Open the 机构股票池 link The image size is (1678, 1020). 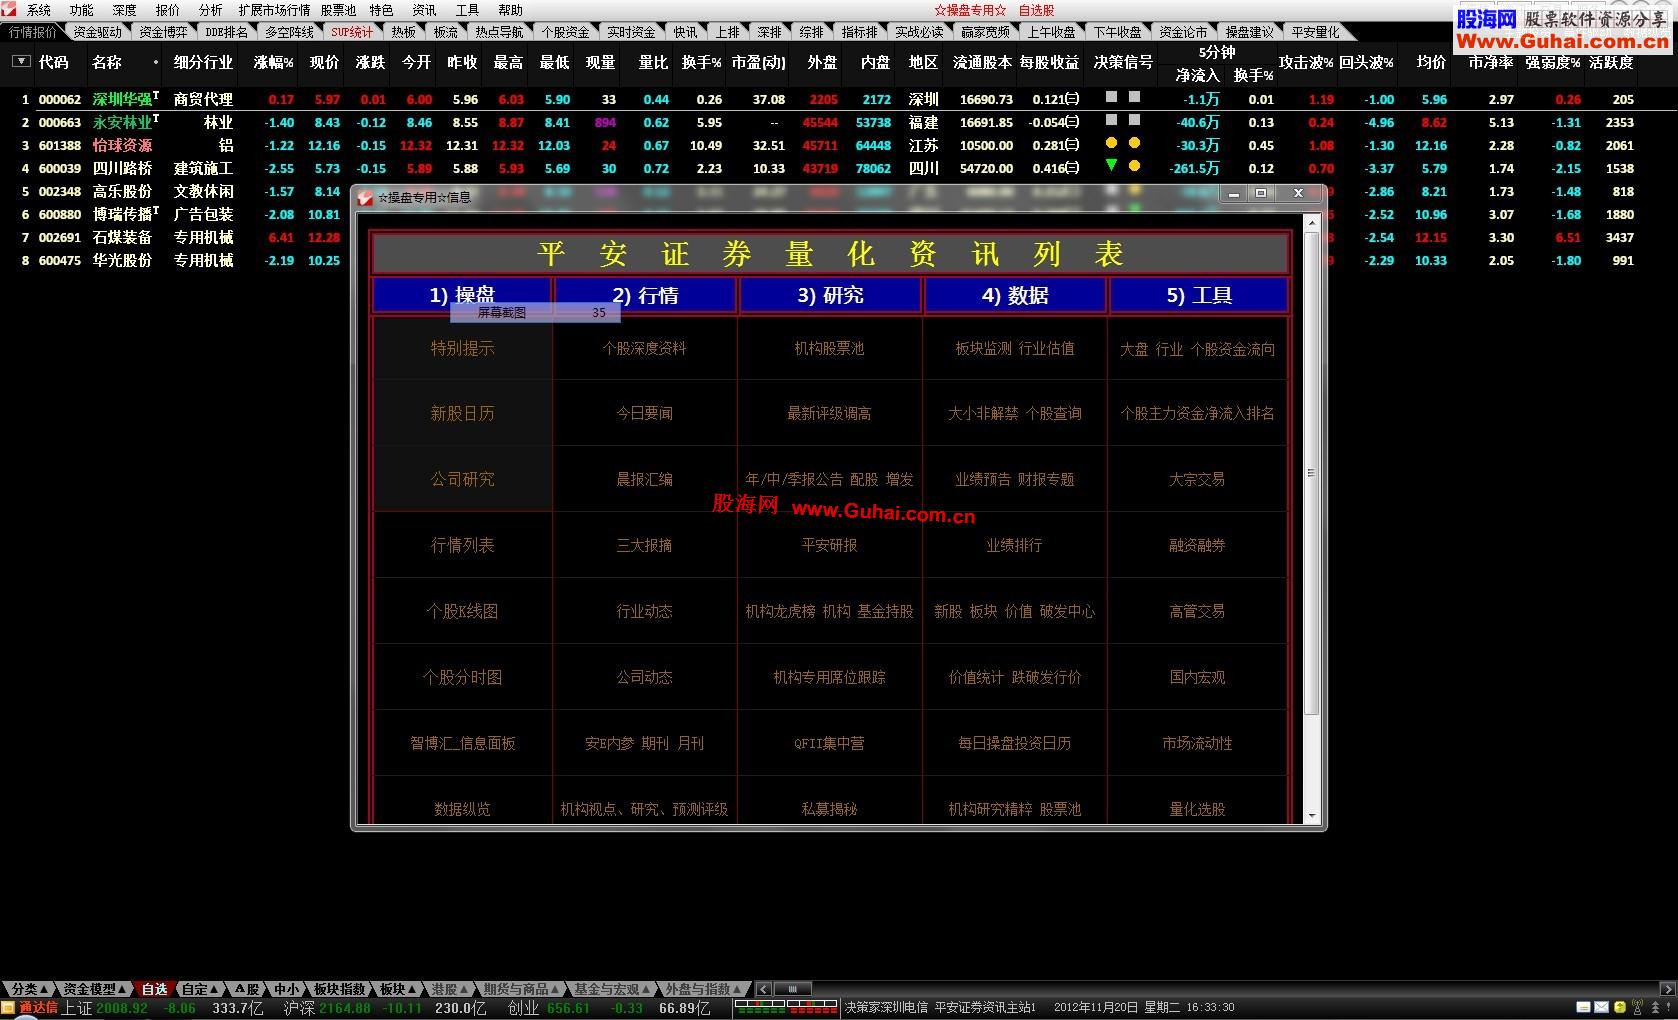pos(829,348)
